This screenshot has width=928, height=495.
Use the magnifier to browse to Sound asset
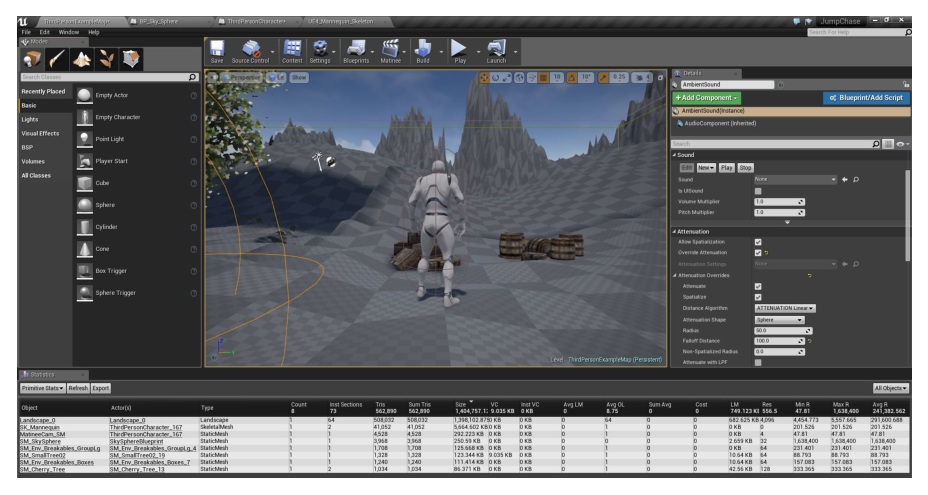coord(856,179)
